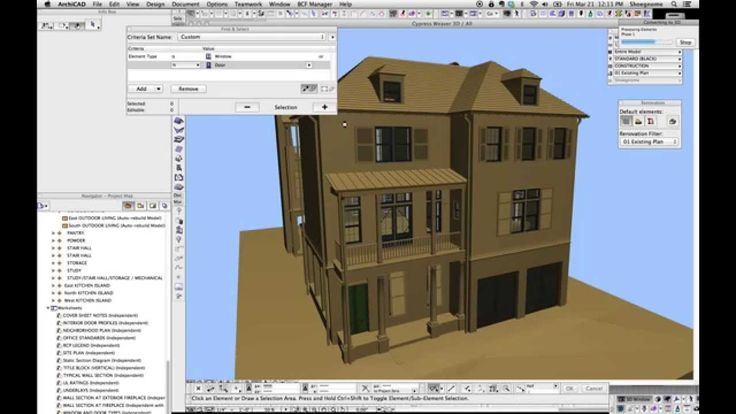Open the Add button's dropdown arrow
The width and height of the screenshot is (736, 414).
[159, 89]
